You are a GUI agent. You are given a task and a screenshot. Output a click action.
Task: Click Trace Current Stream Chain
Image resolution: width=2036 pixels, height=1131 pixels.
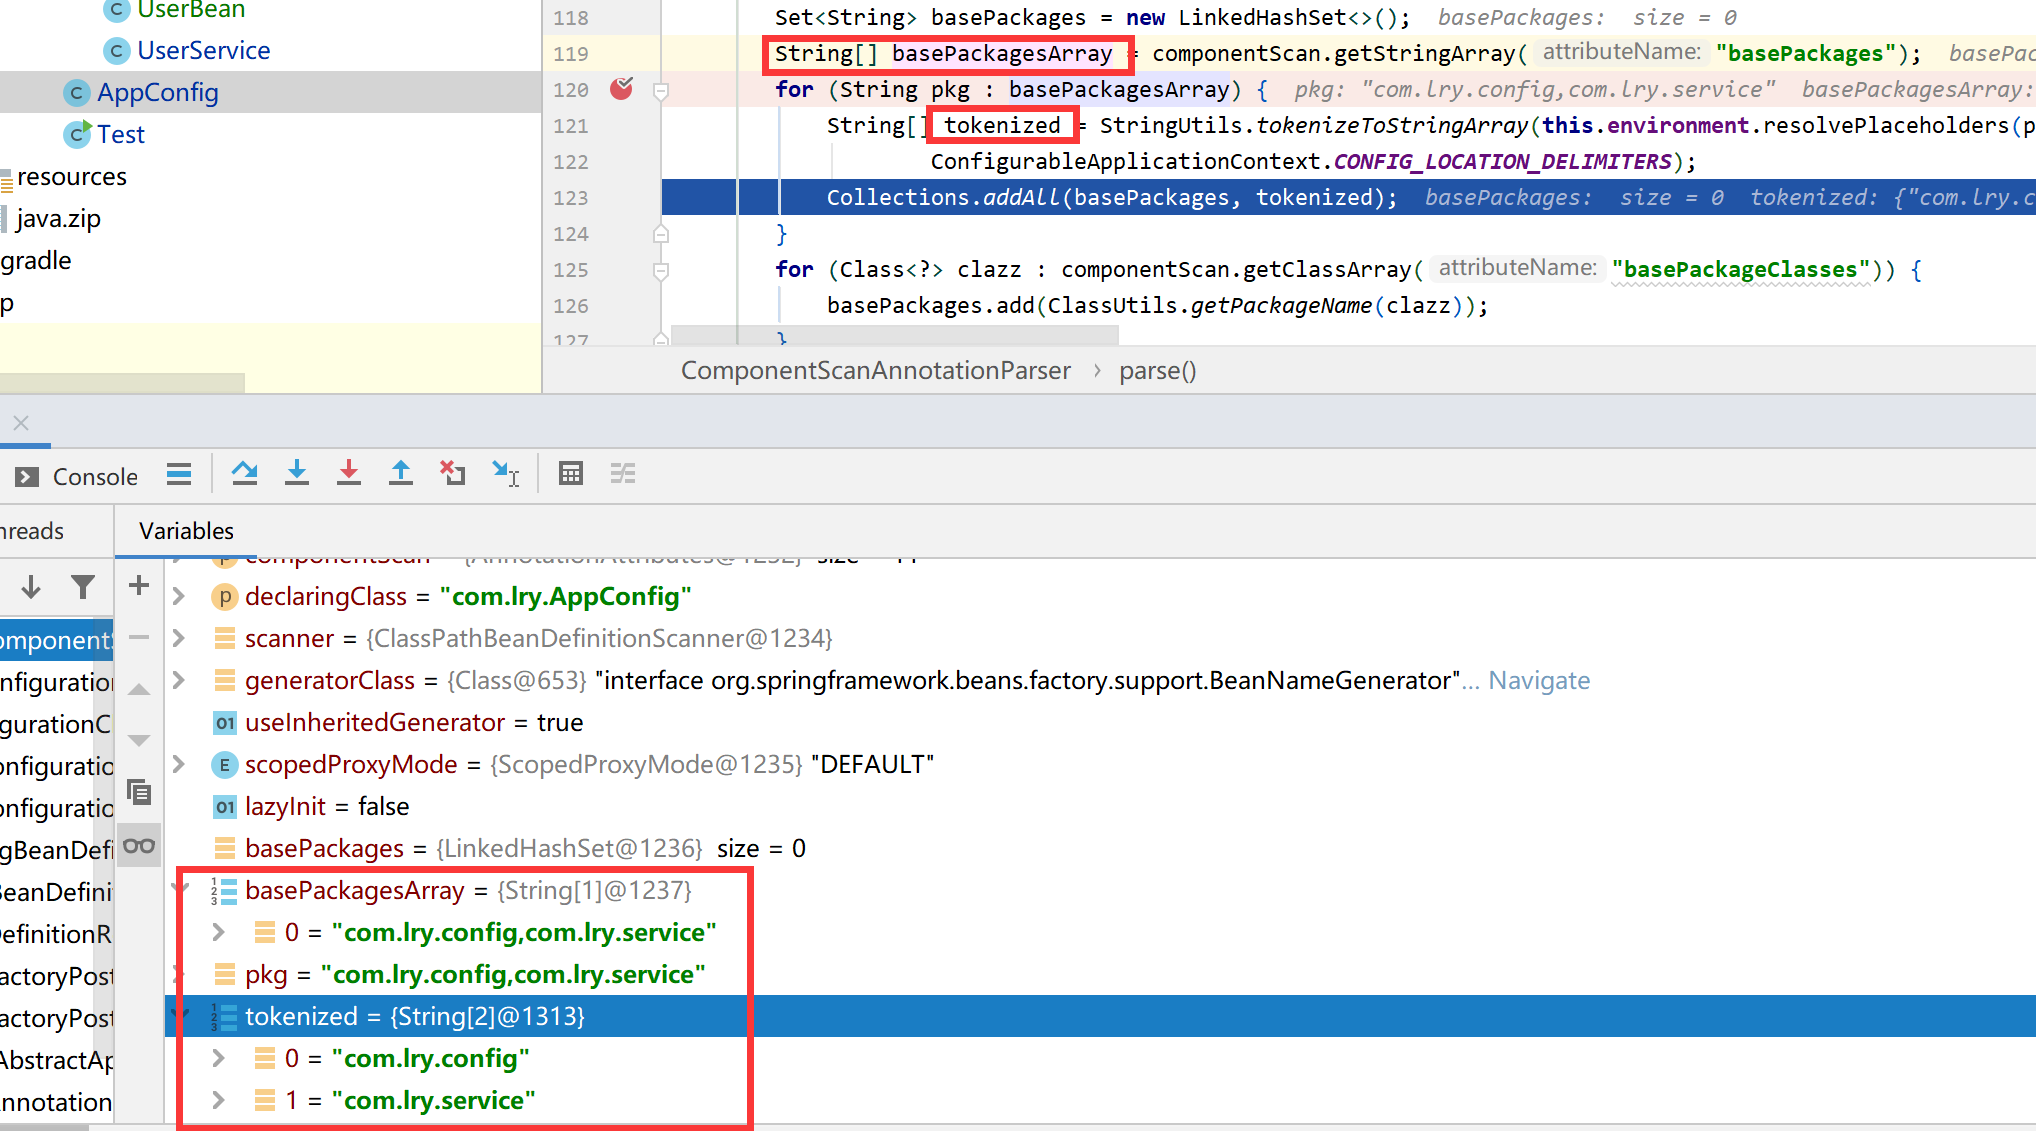coord(623,474)
